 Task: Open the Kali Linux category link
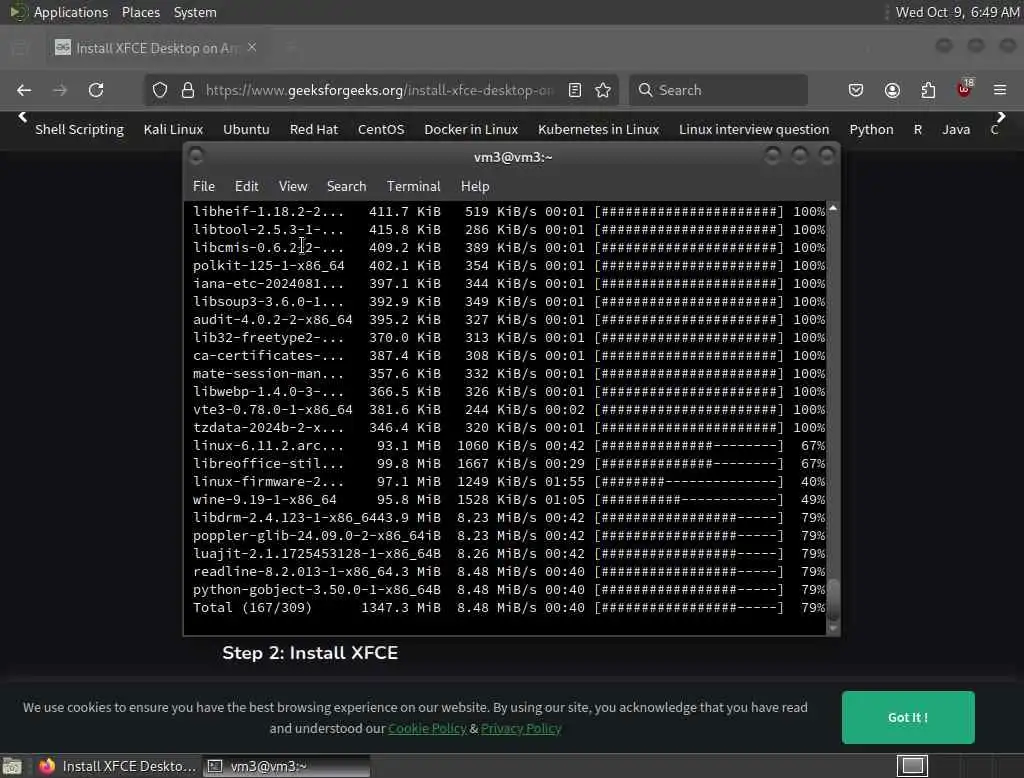173,129
